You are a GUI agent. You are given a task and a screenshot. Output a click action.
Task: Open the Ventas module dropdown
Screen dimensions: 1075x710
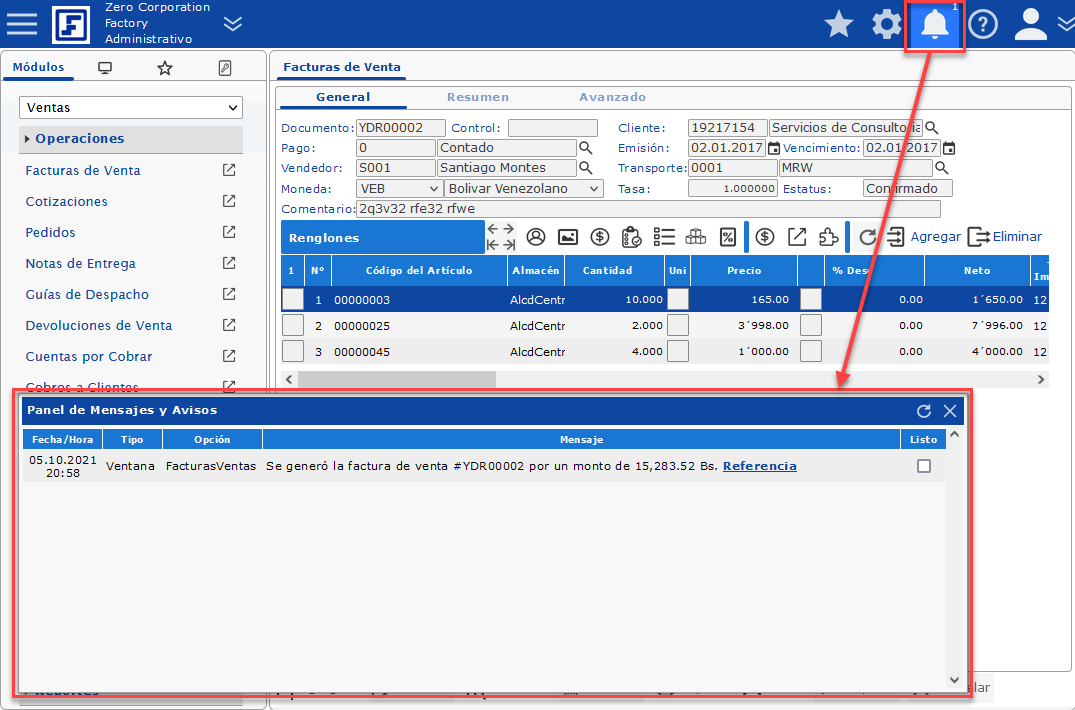coord(131,107)
